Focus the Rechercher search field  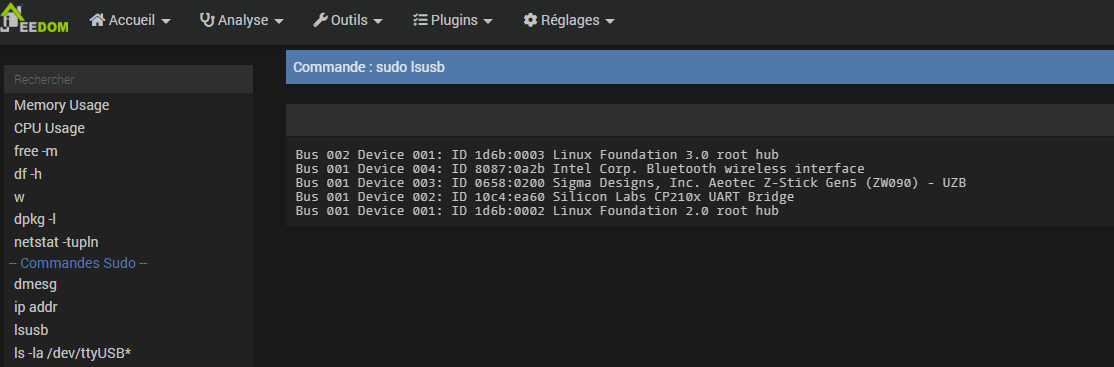129,80
